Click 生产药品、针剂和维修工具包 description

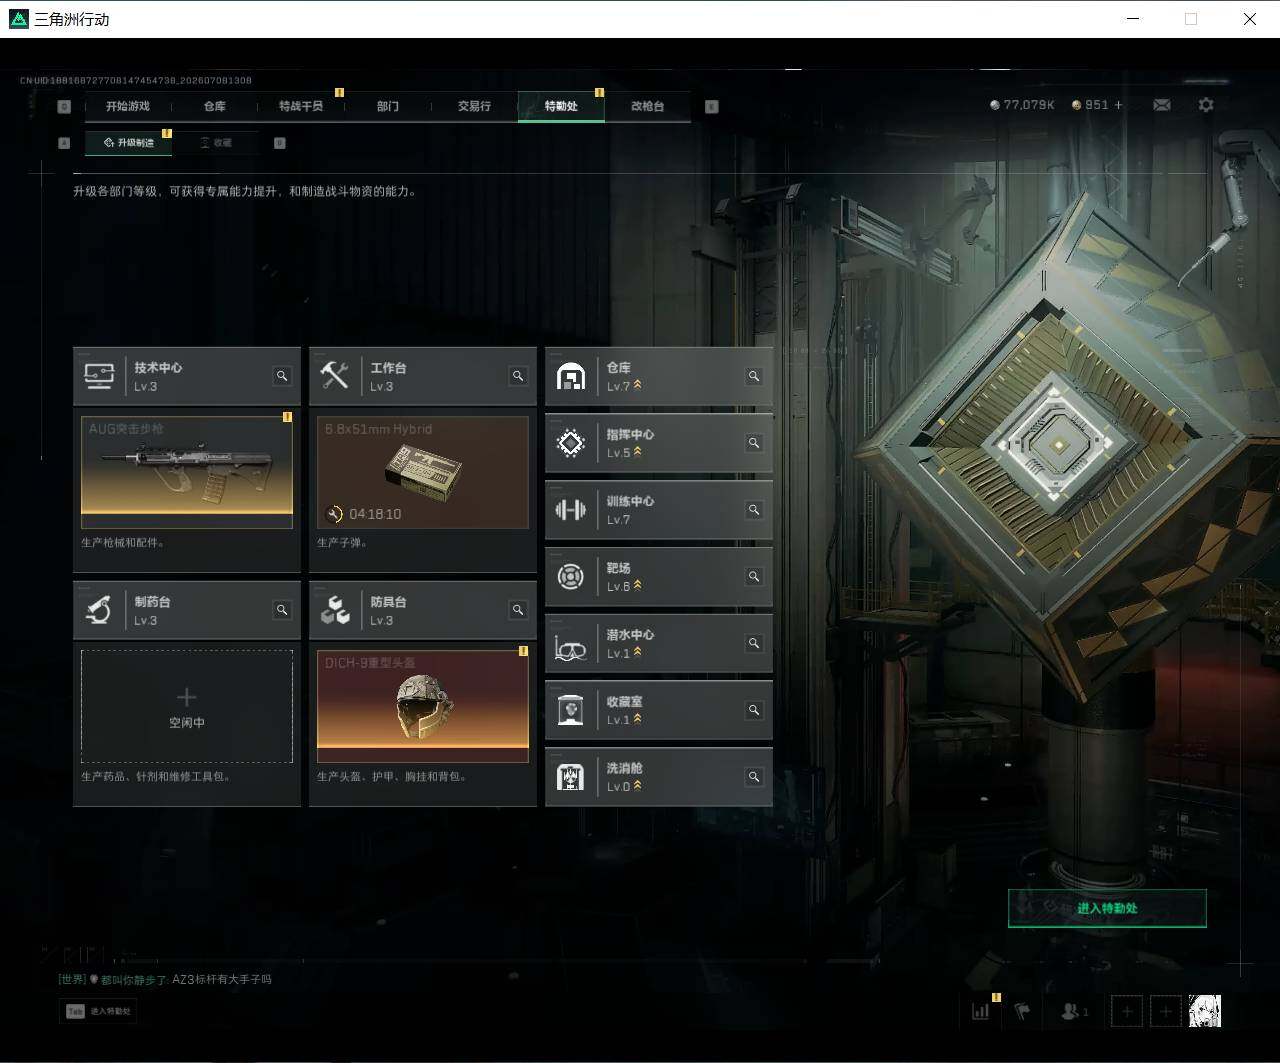point(156,776)
